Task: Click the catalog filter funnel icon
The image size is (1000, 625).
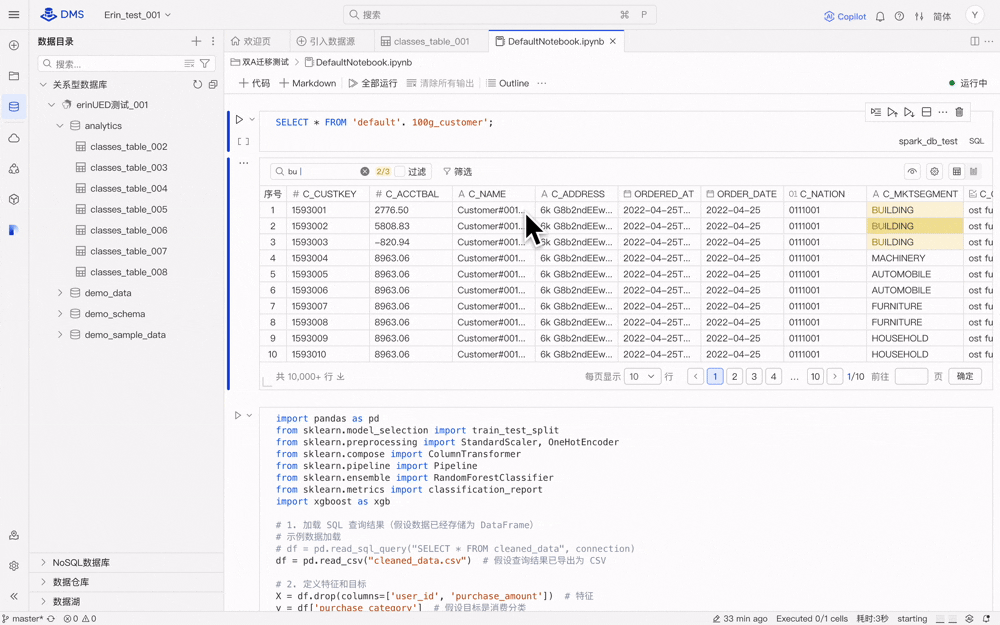Action: (205, 64)
